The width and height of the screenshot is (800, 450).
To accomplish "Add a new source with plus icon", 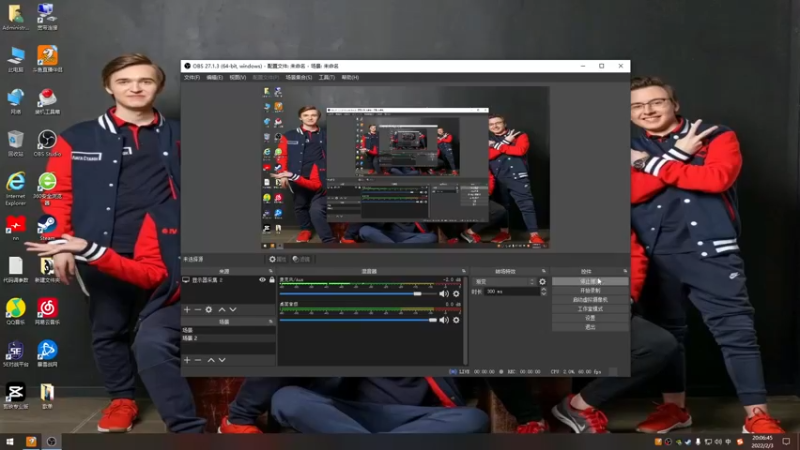I will 187,310.
